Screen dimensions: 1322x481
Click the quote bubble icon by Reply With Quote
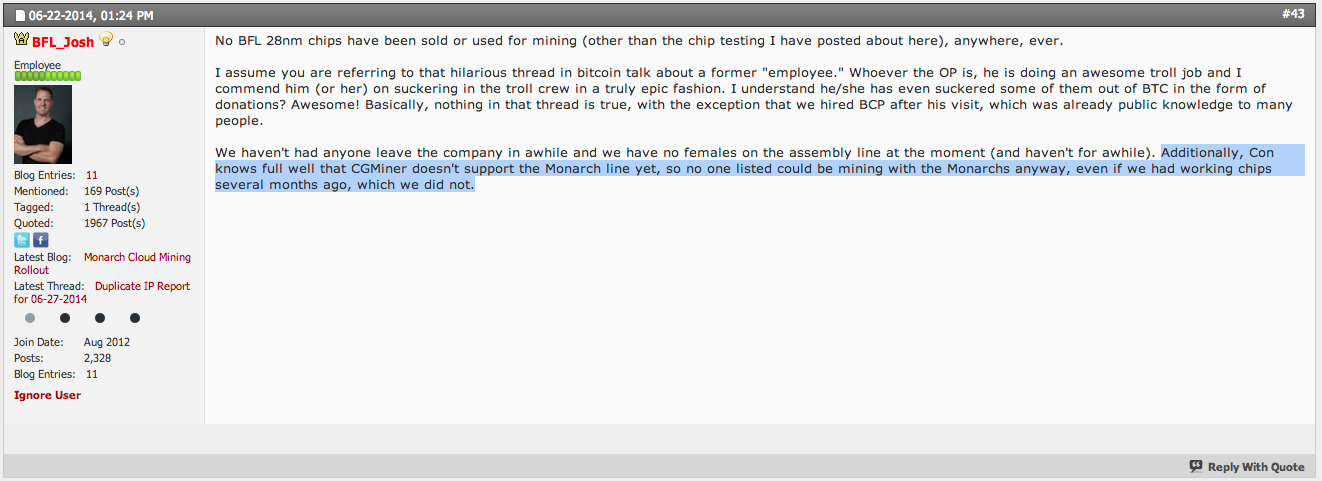[1195, 467]
